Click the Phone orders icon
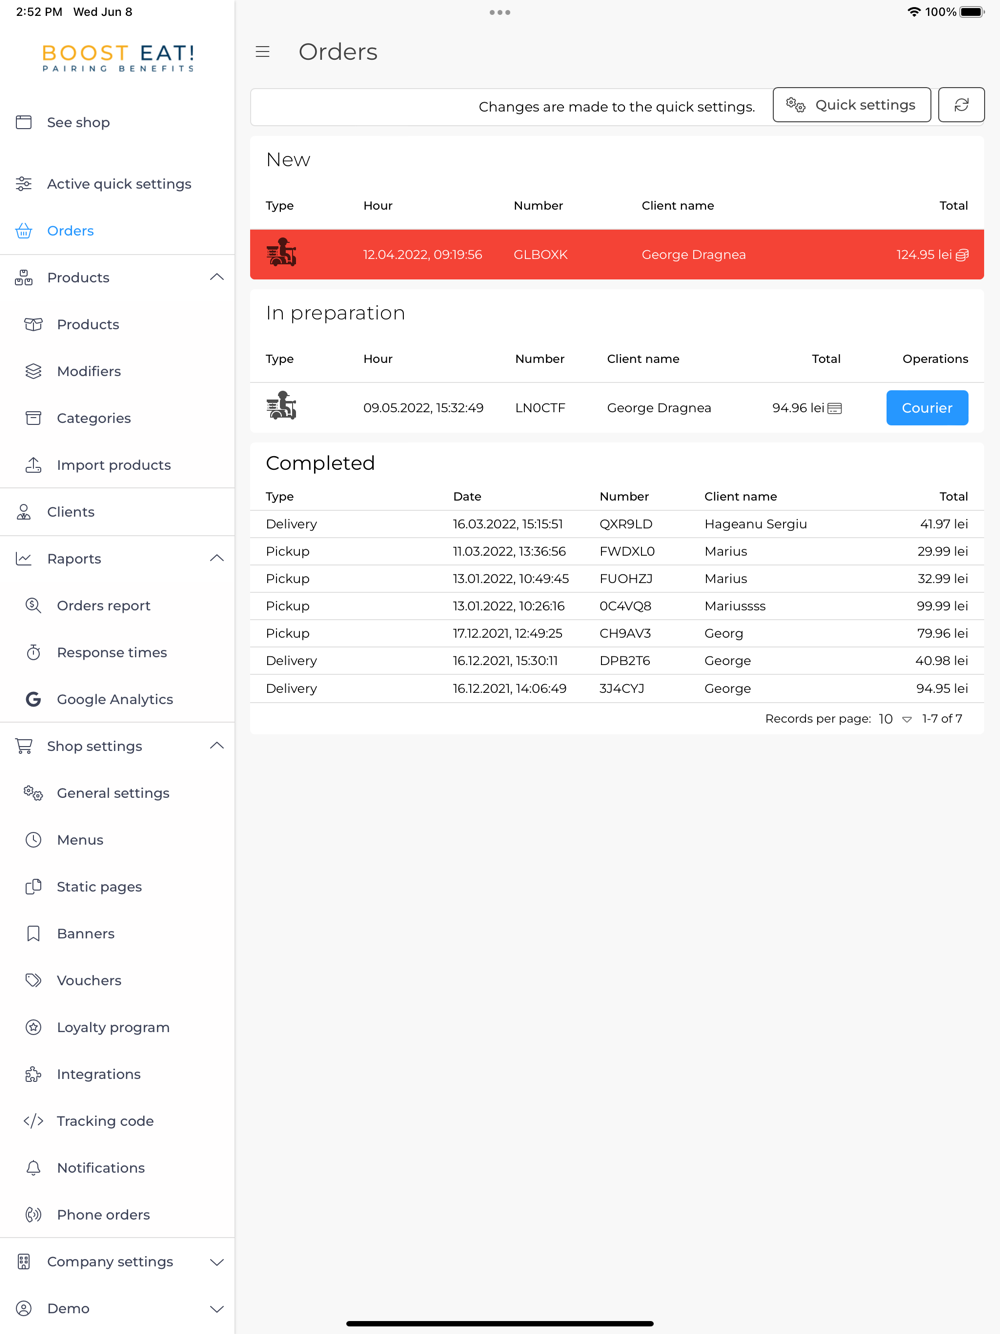Image resolution: width=1000 pixels, height=1334 pixels. (x=33, y=1215)
